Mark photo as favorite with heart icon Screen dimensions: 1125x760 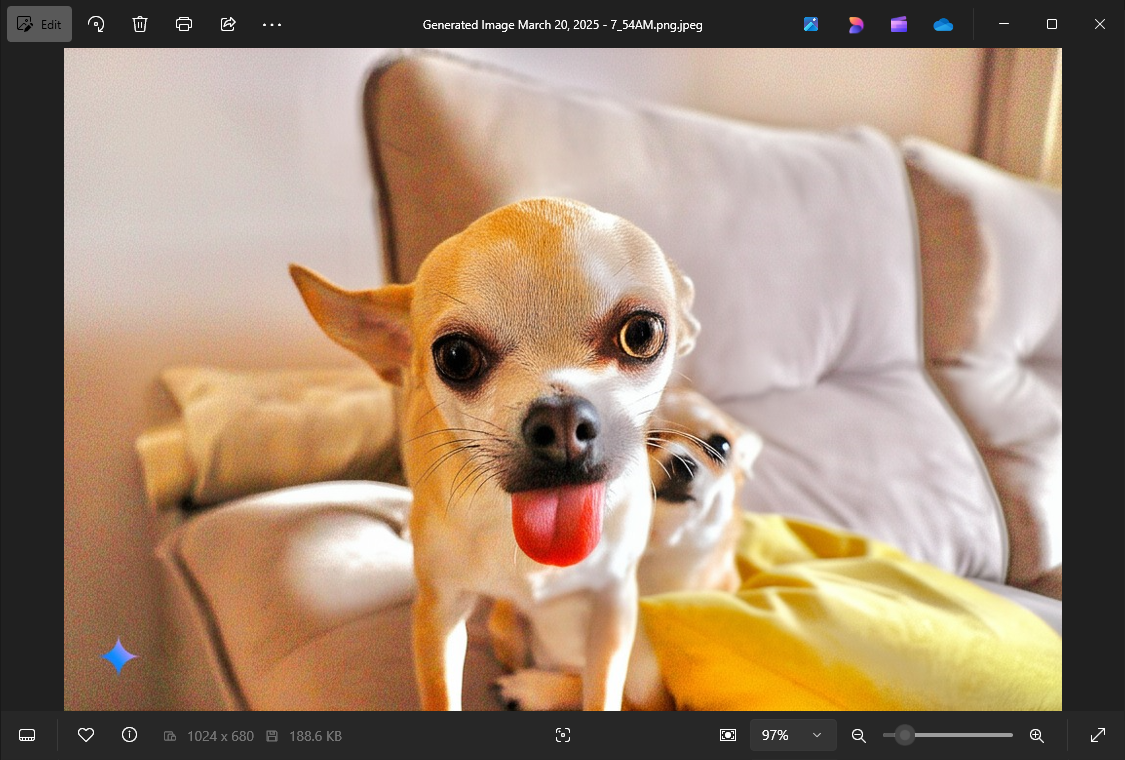[x=86, y=735]
